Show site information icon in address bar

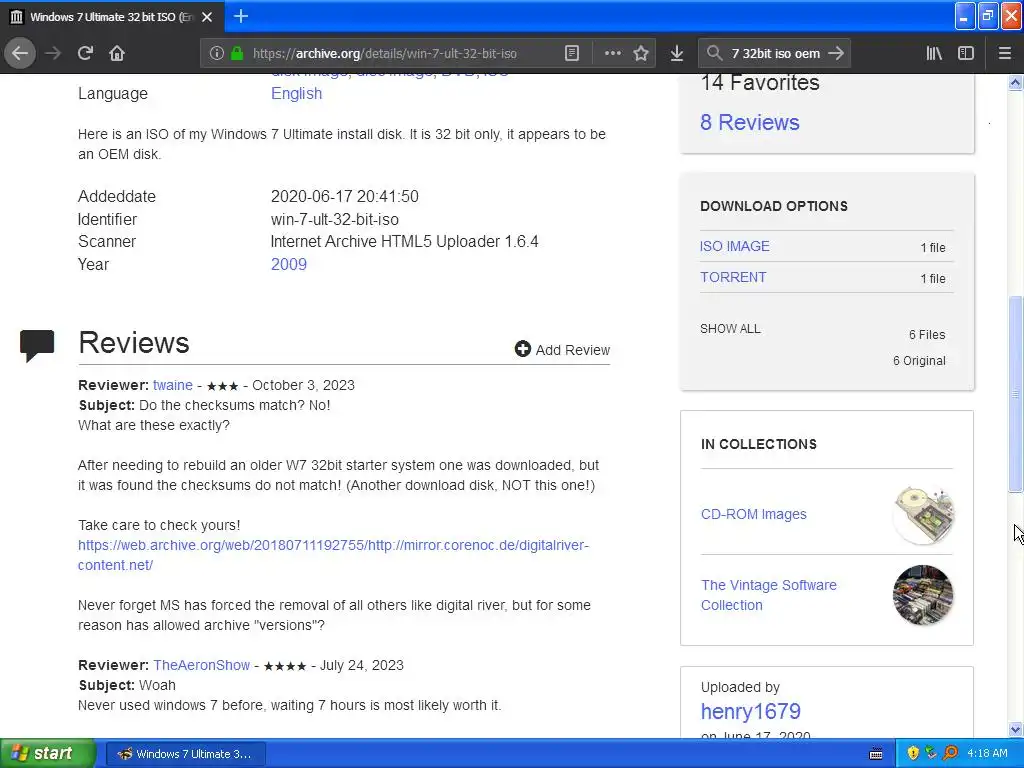coord(217,54)
